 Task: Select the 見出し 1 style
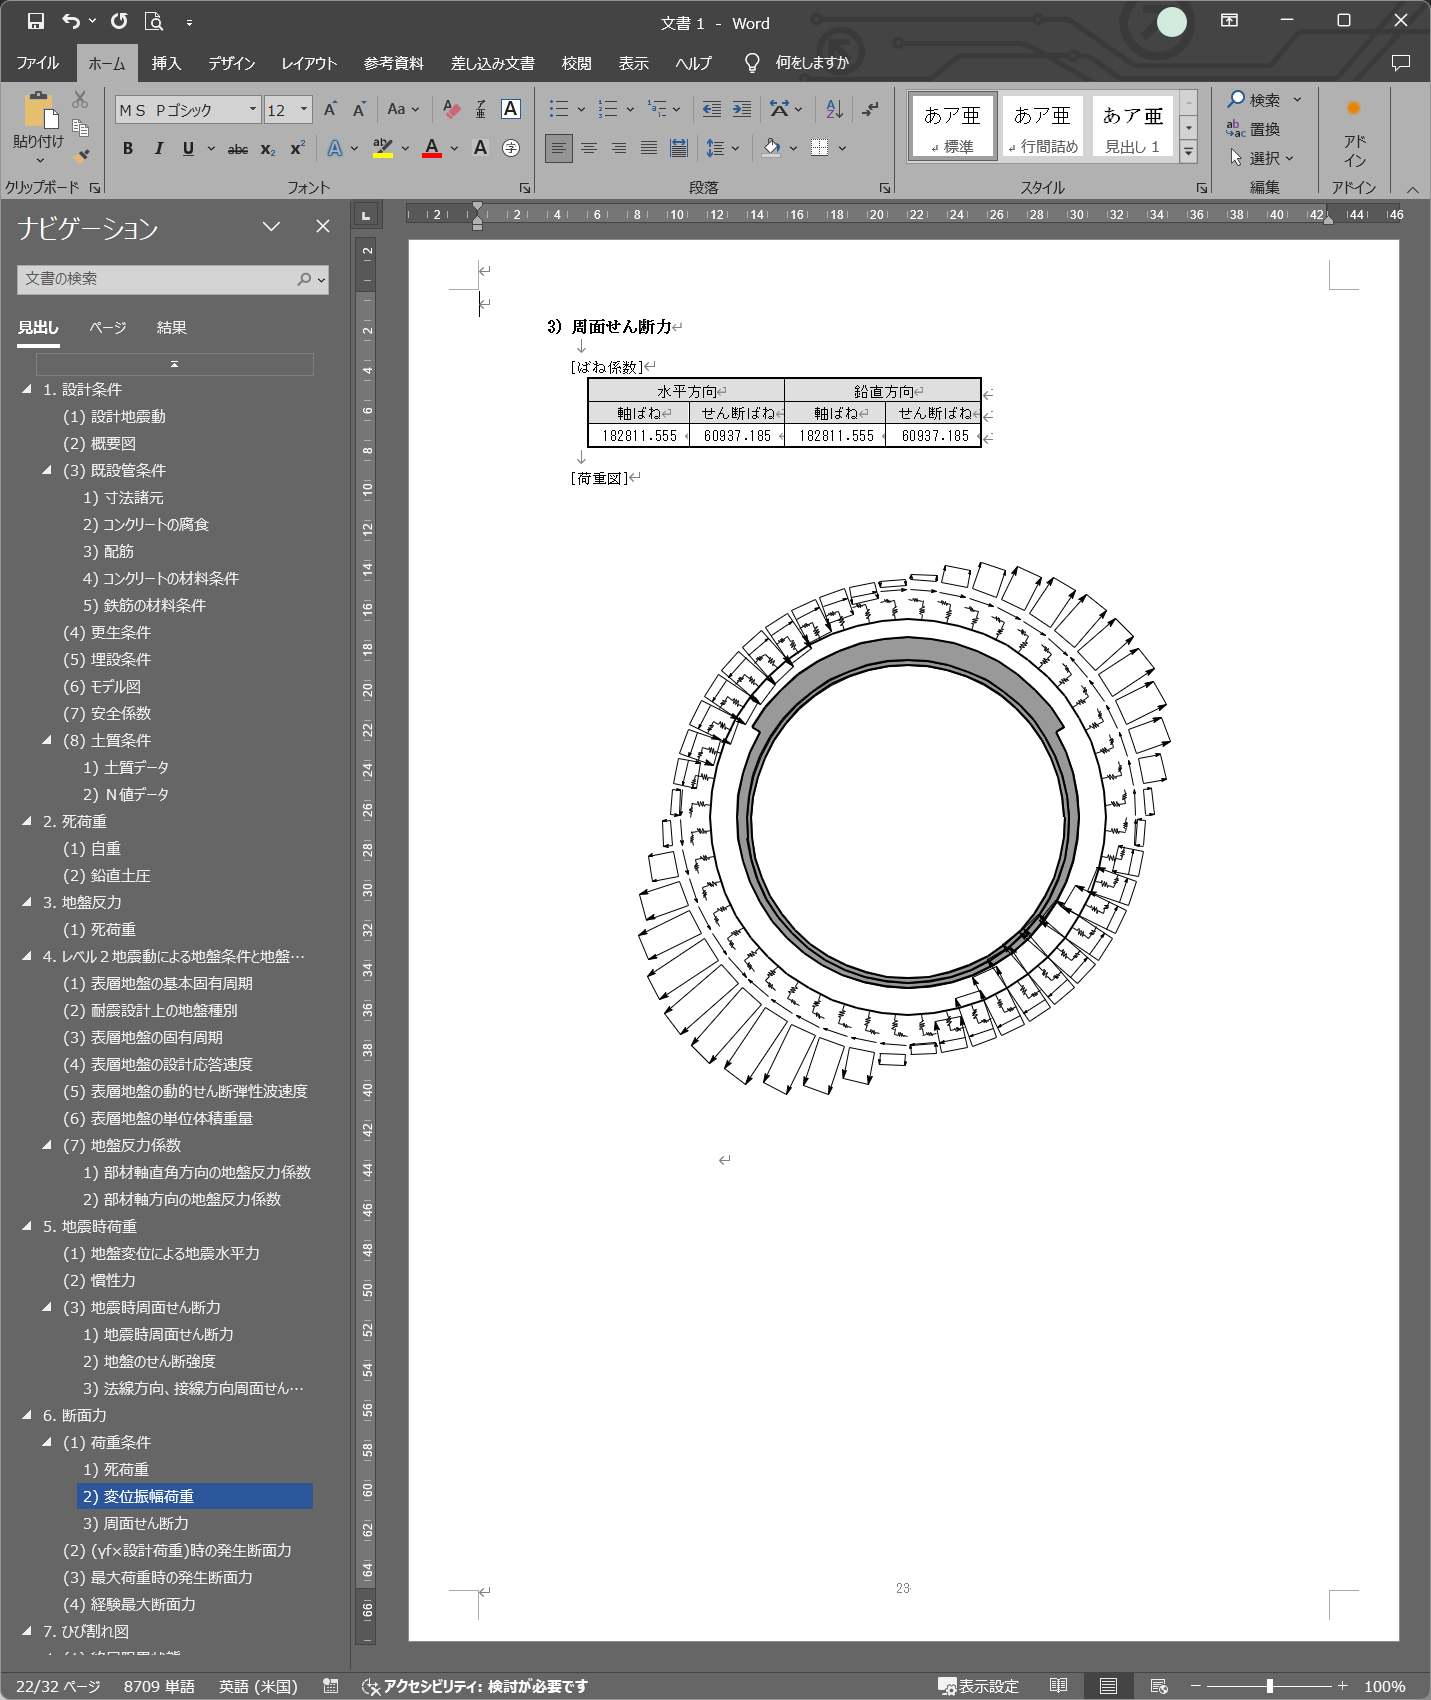[1132, 127]
